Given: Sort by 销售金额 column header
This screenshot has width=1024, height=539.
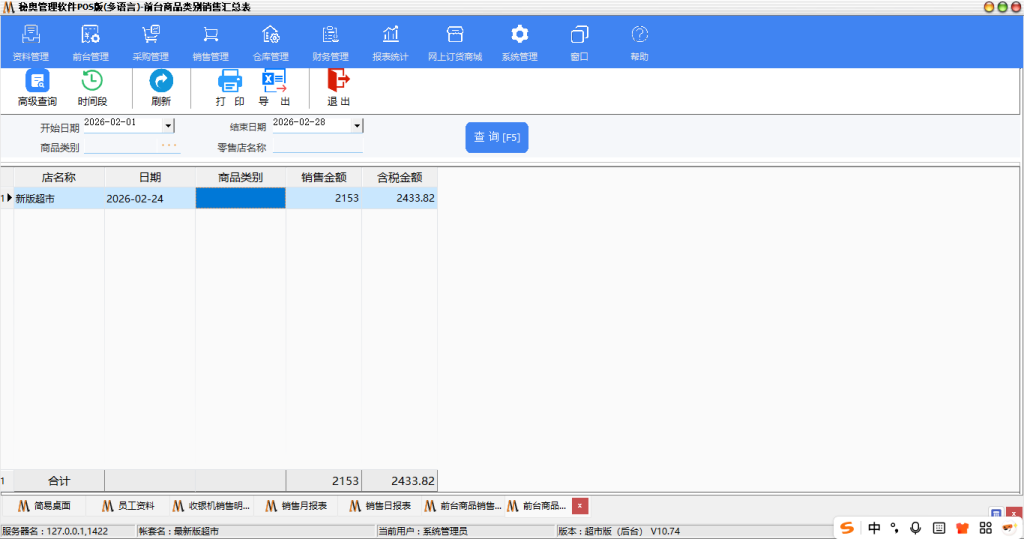Looking at the screenshot, I should [324, 177].
